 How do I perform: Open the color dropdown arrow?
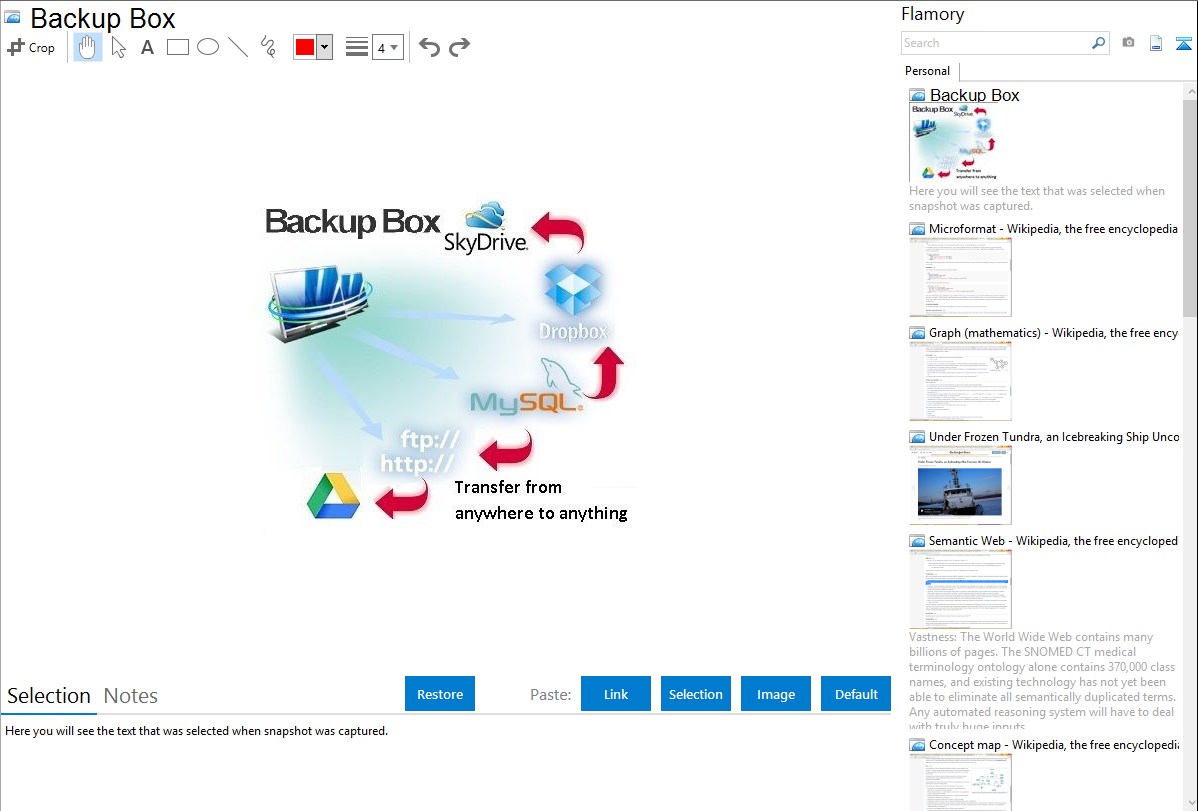point(325,47)
